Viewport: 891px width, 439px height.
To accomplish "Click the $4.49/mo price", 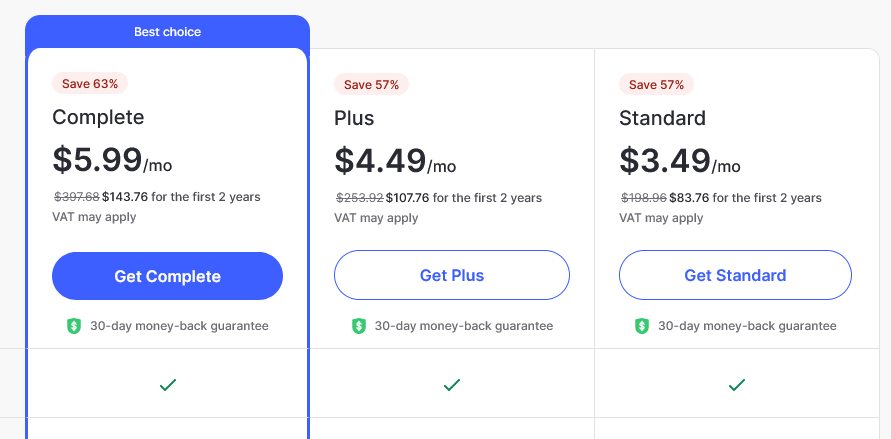I will [x=395, y=161].
